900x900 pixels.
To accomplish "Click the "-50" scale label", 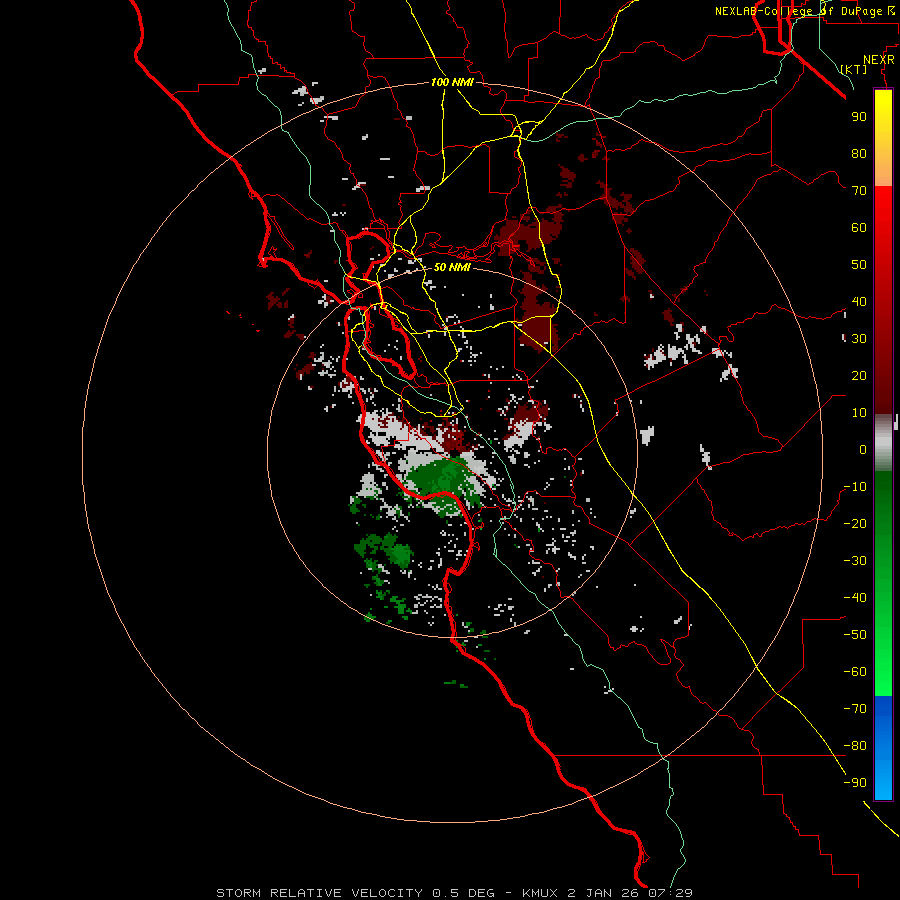I will [x=855, y=635].
